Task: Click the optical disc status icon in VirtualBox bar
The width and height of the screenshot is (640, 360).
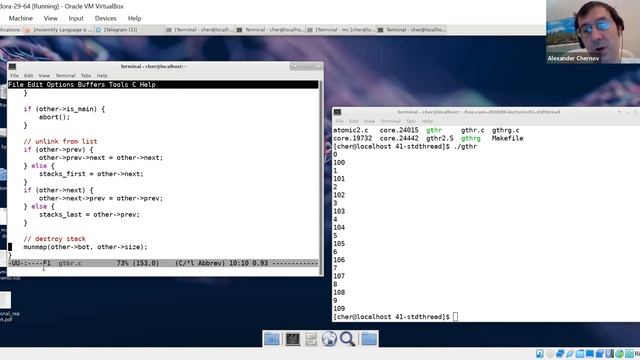Action: pos(550,354)
